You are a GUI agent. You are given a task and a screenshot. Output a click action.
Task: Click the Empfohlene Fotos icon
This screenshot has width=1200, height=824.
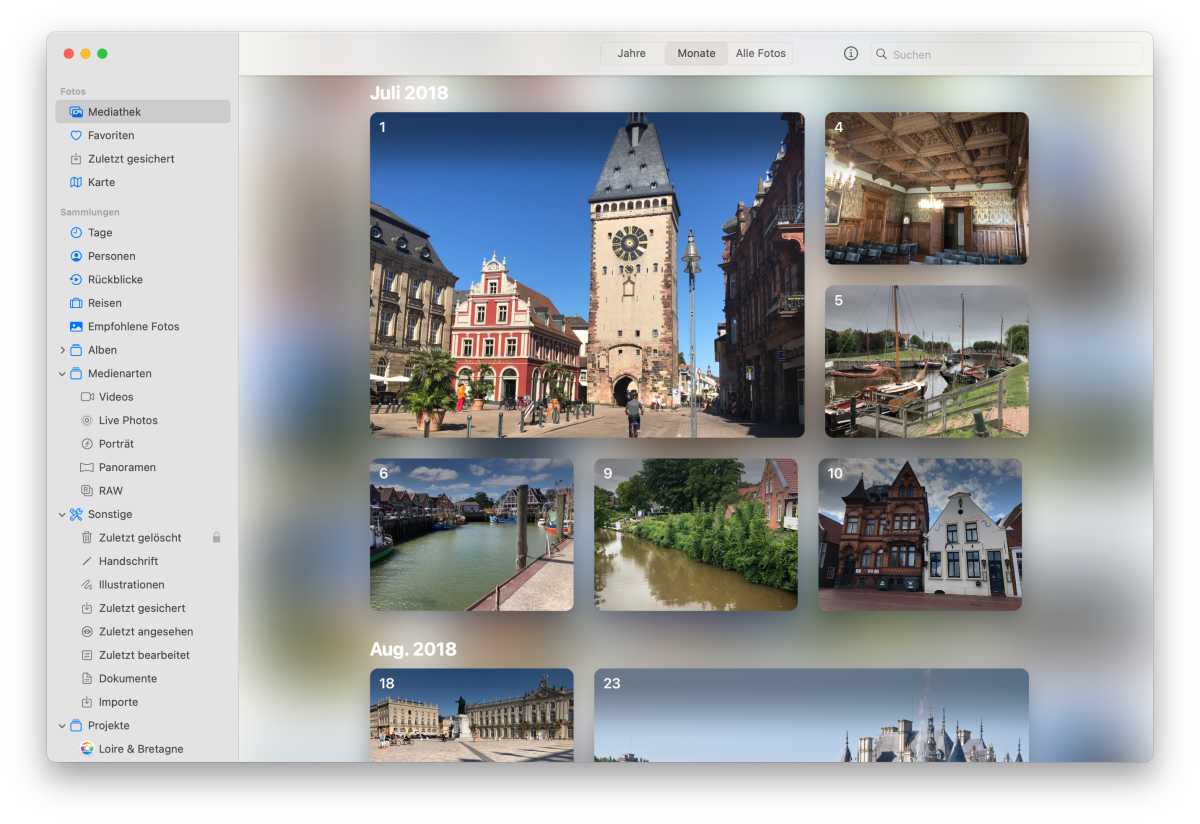(76, 326)
